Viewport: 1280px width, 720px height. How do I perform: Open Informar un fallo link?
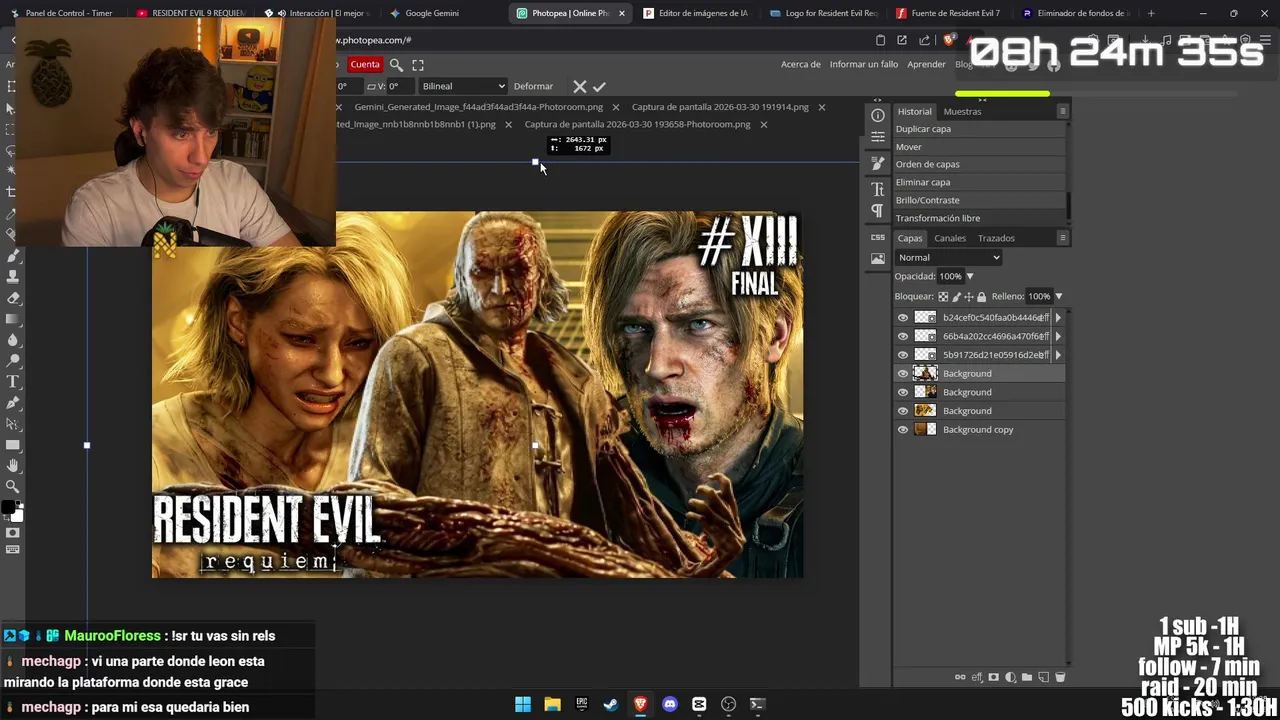pos(864,65)
